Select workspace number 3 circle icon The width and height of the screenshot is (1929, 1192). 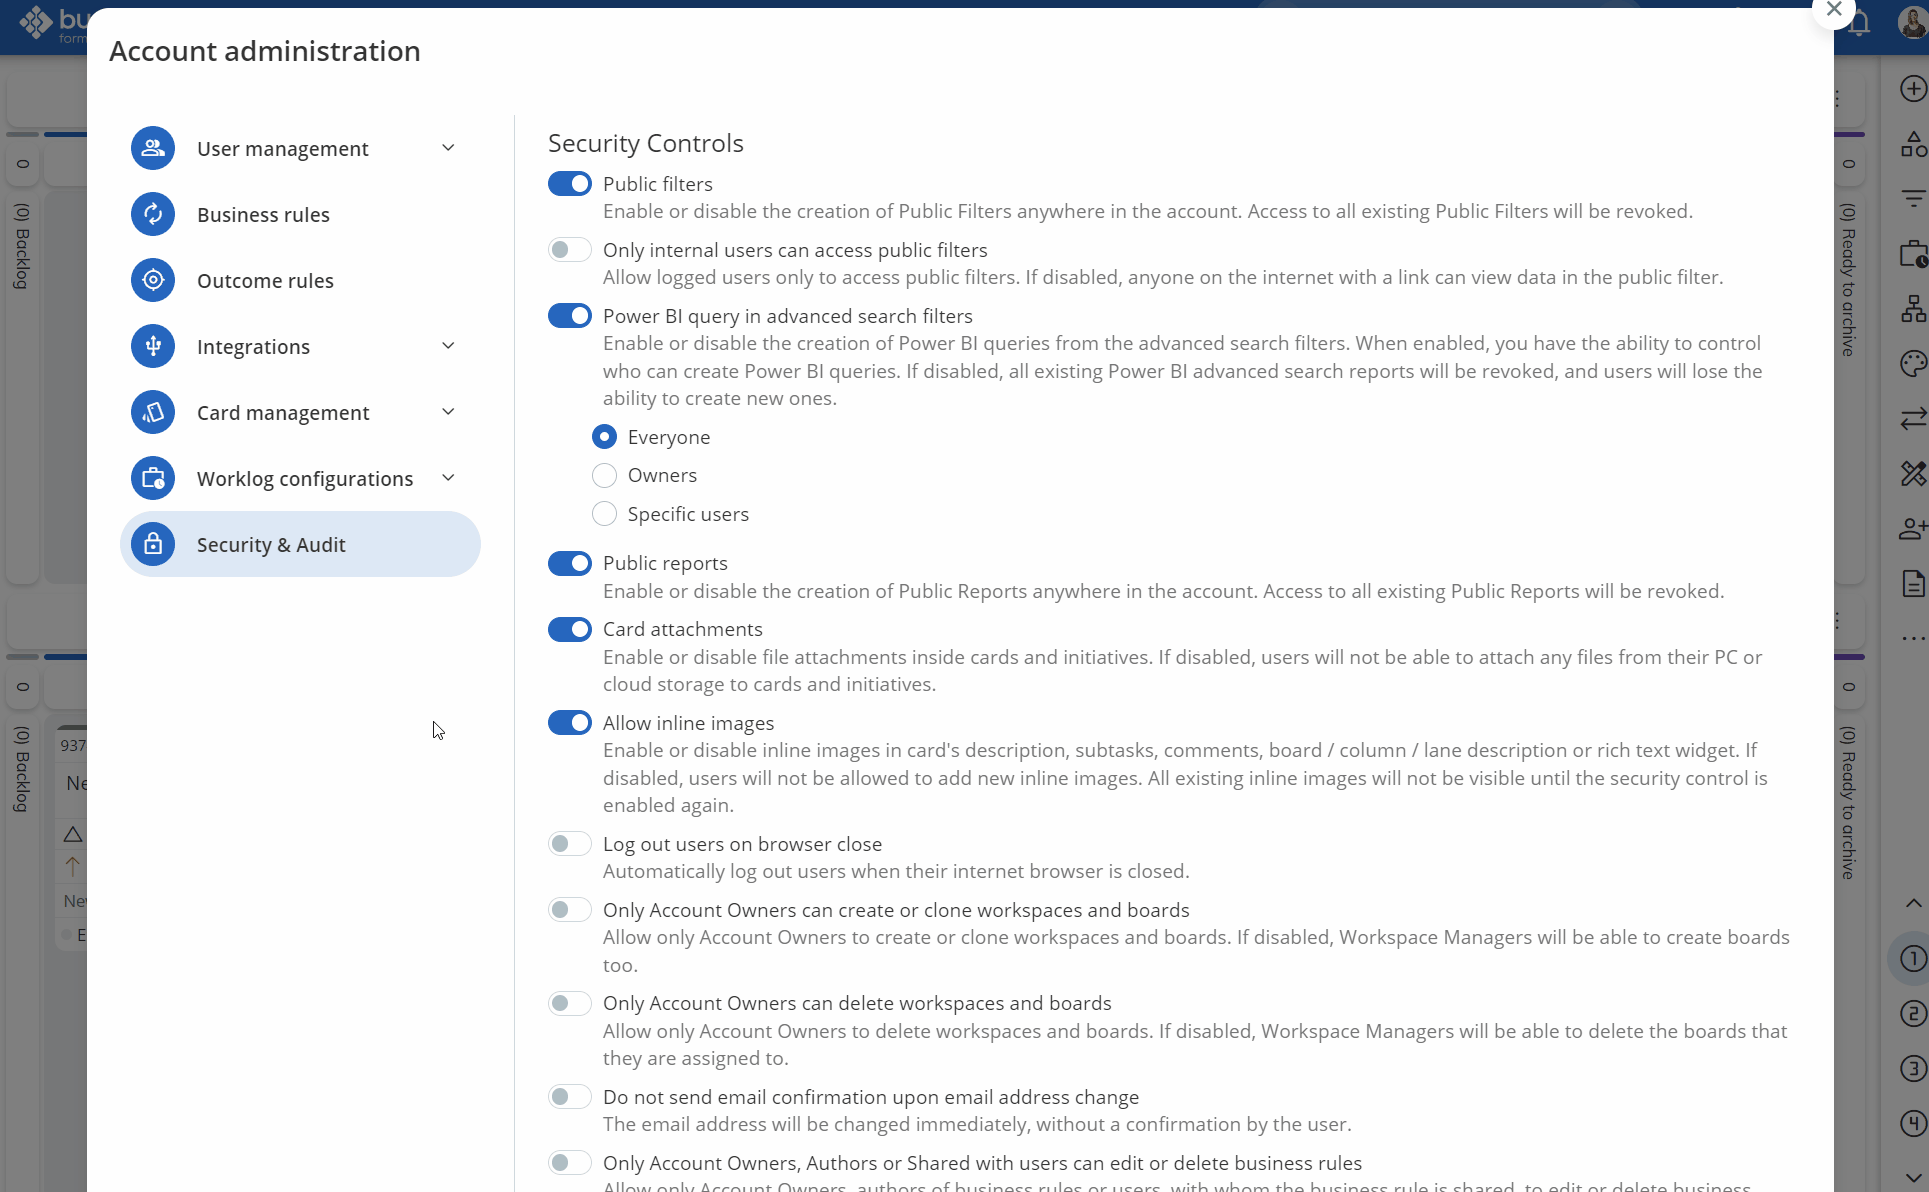pos(1913,1069)
